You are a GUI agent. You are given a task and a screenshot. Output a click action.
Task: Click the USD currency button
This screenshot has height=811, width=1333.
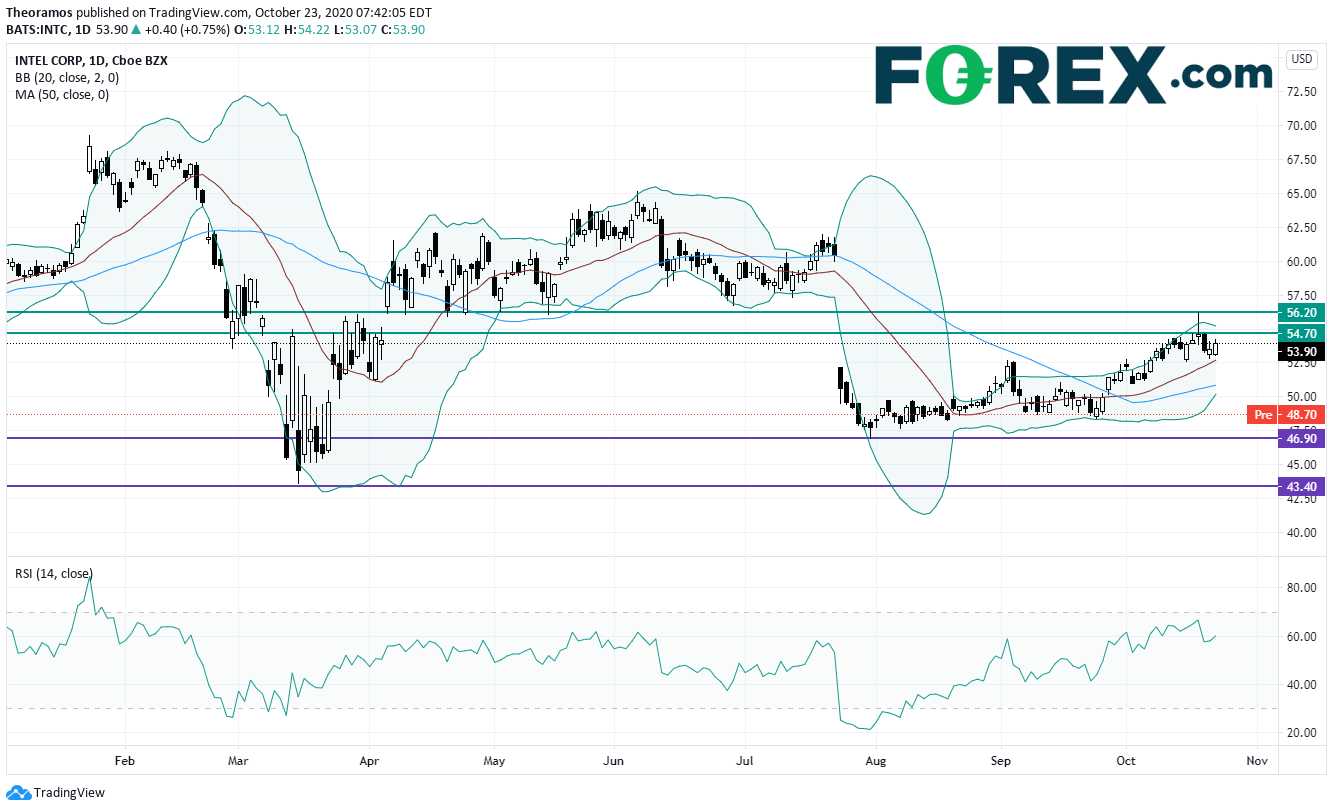pyautogui.click(x=1302, y=59)
